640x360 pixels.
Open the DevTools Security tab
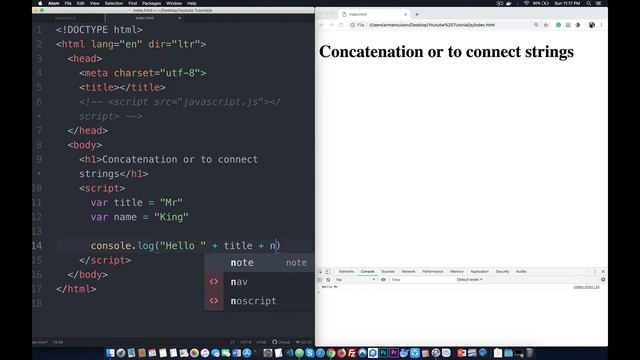(502, 271)
